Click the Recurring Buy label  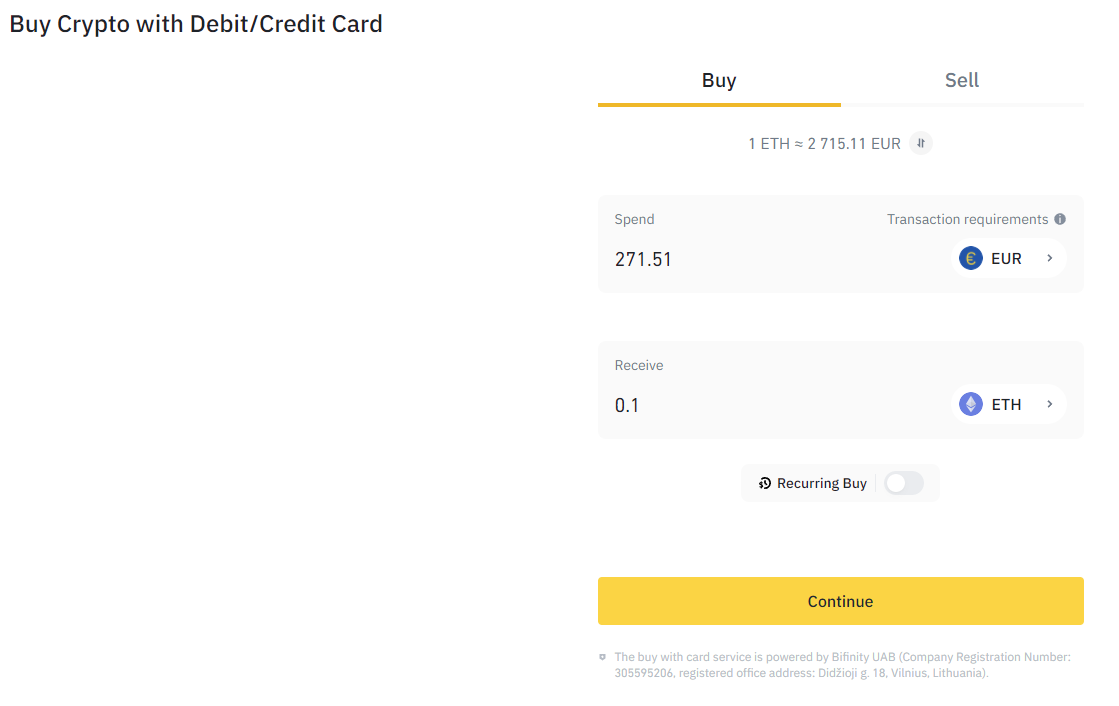click(x=821, y=483)
